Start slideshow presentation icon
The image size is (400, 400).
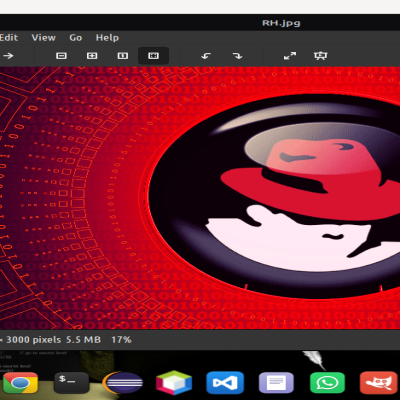coord(321,56)
